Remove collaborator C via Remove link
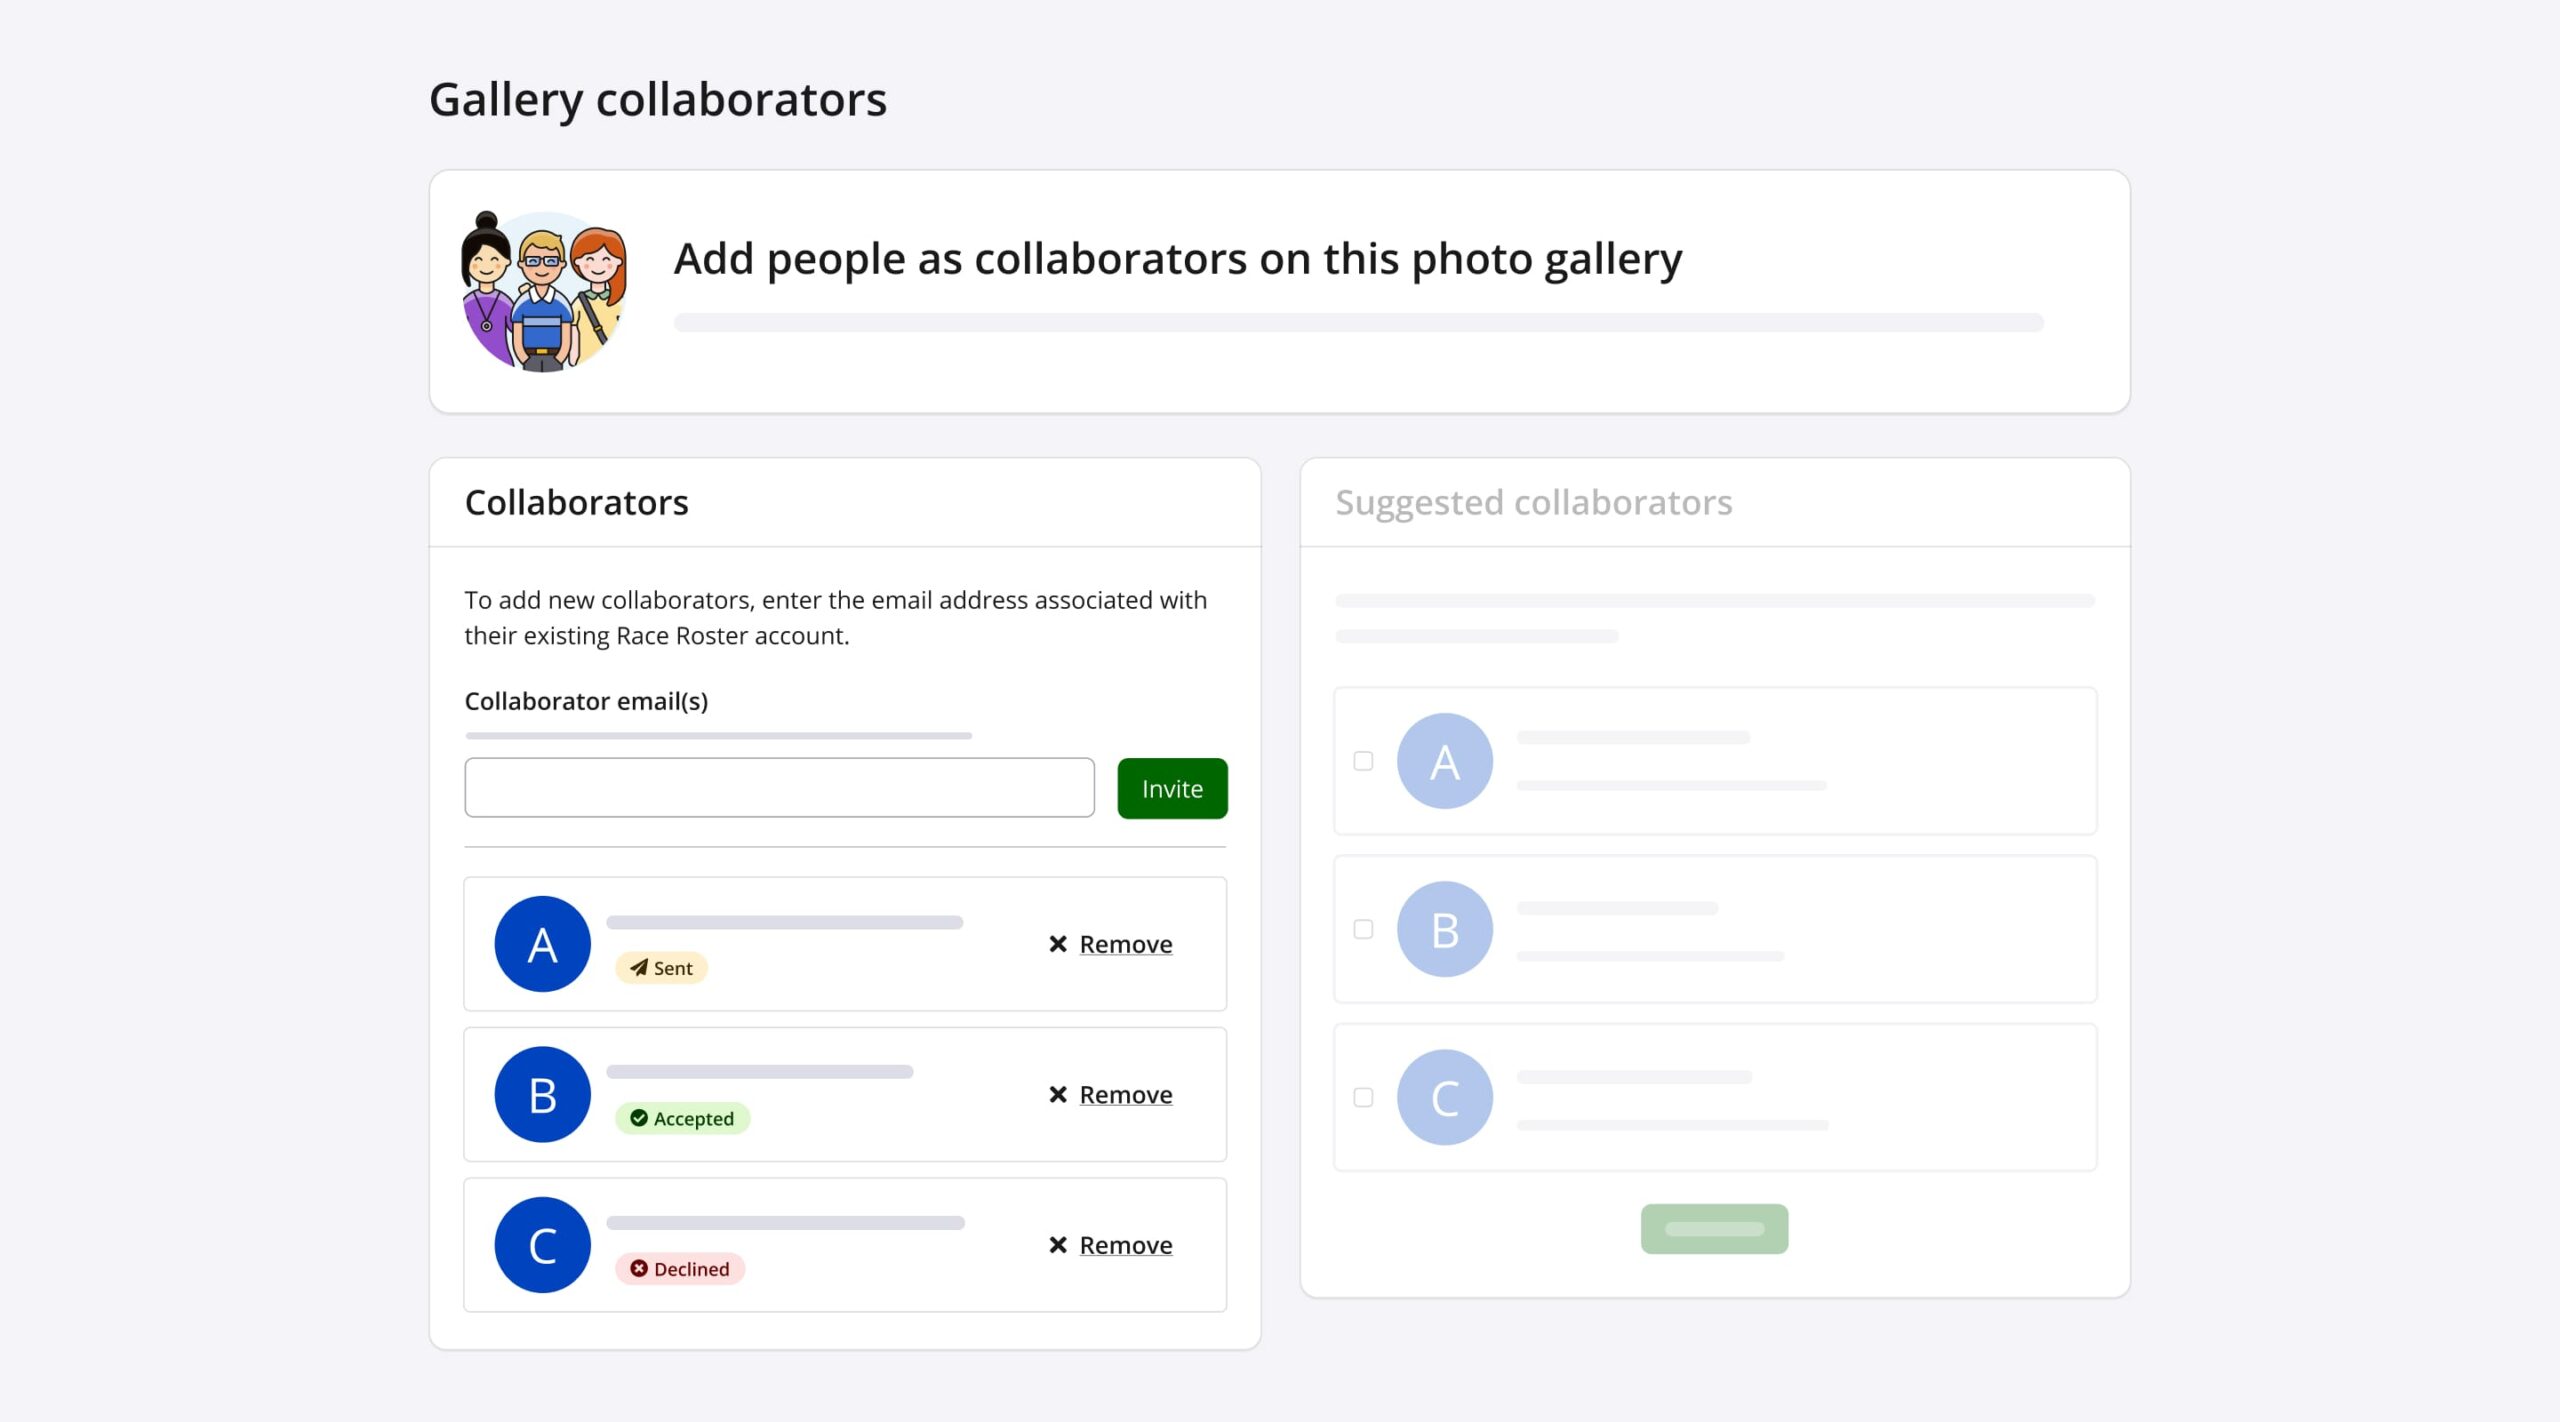 (1125, 1245)
